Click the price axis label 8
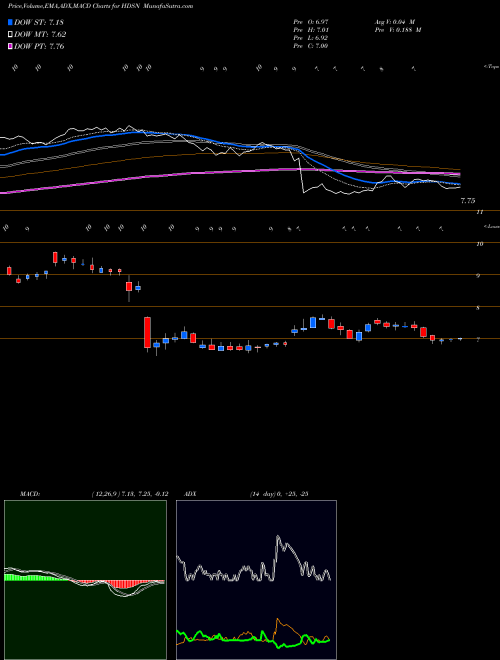This screenshot has height=660, width=500. click(478, 308)
